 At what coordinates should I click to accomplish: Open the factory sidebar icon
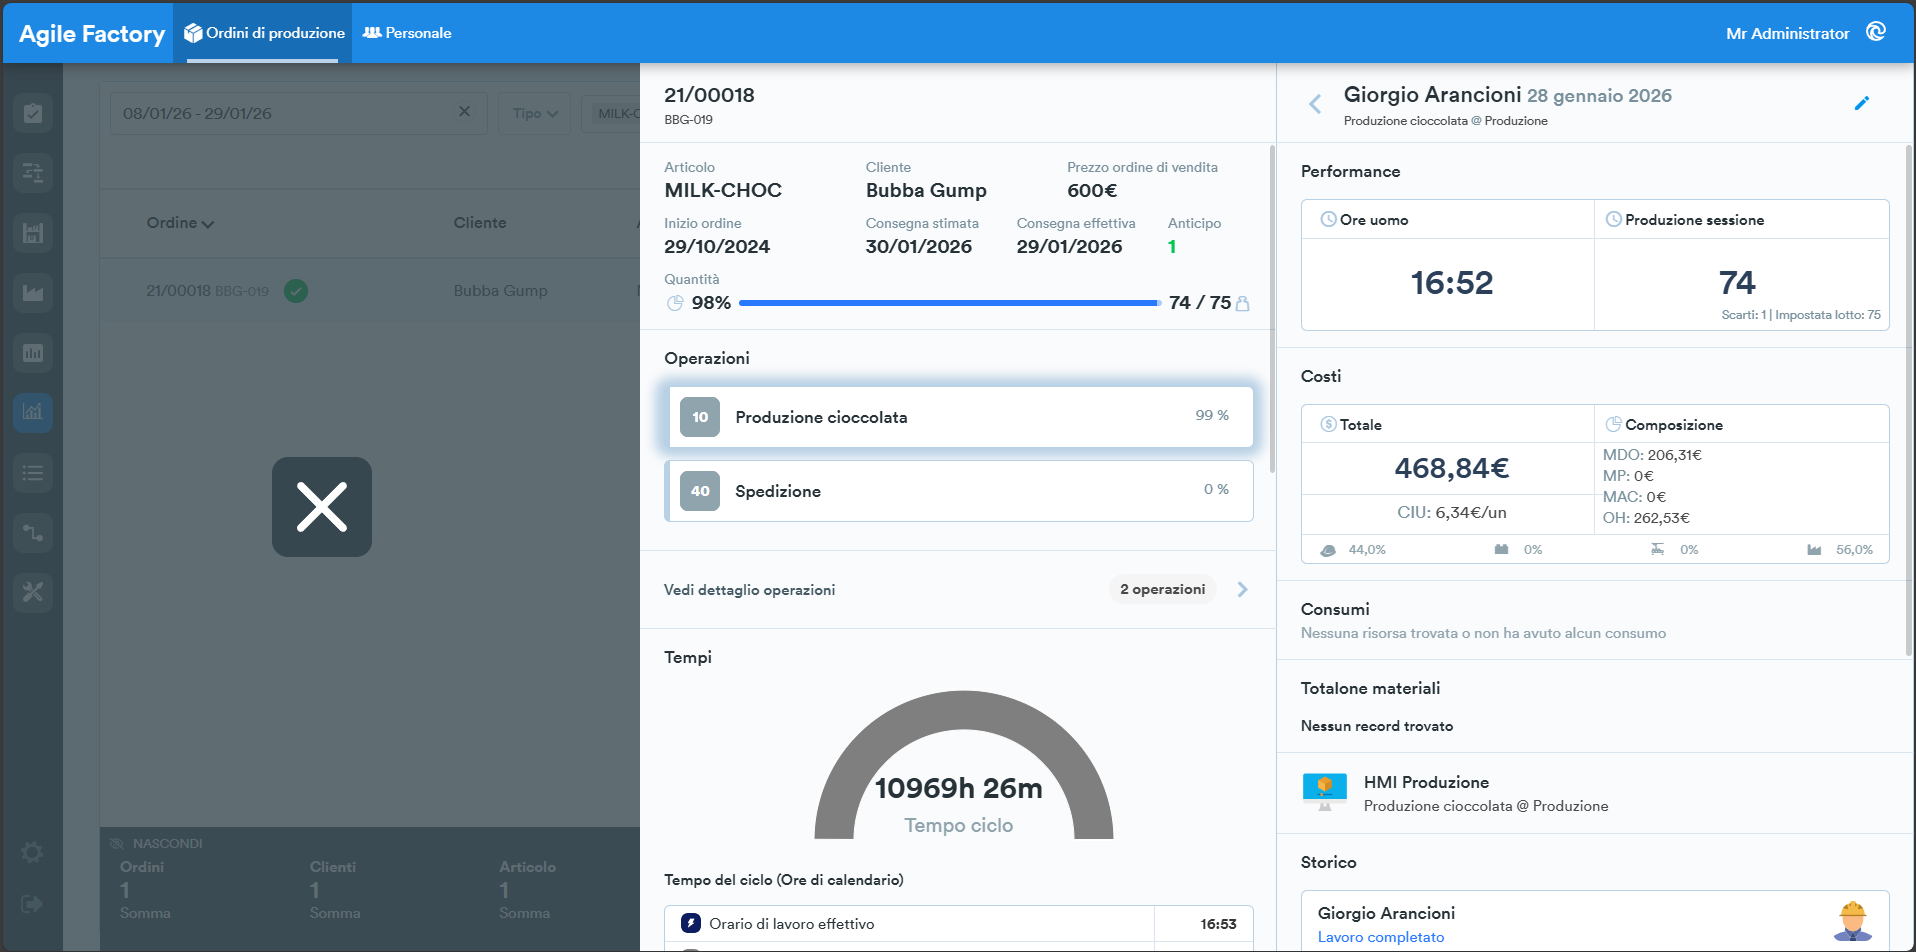pyautogui.click(x=33, y=293)
